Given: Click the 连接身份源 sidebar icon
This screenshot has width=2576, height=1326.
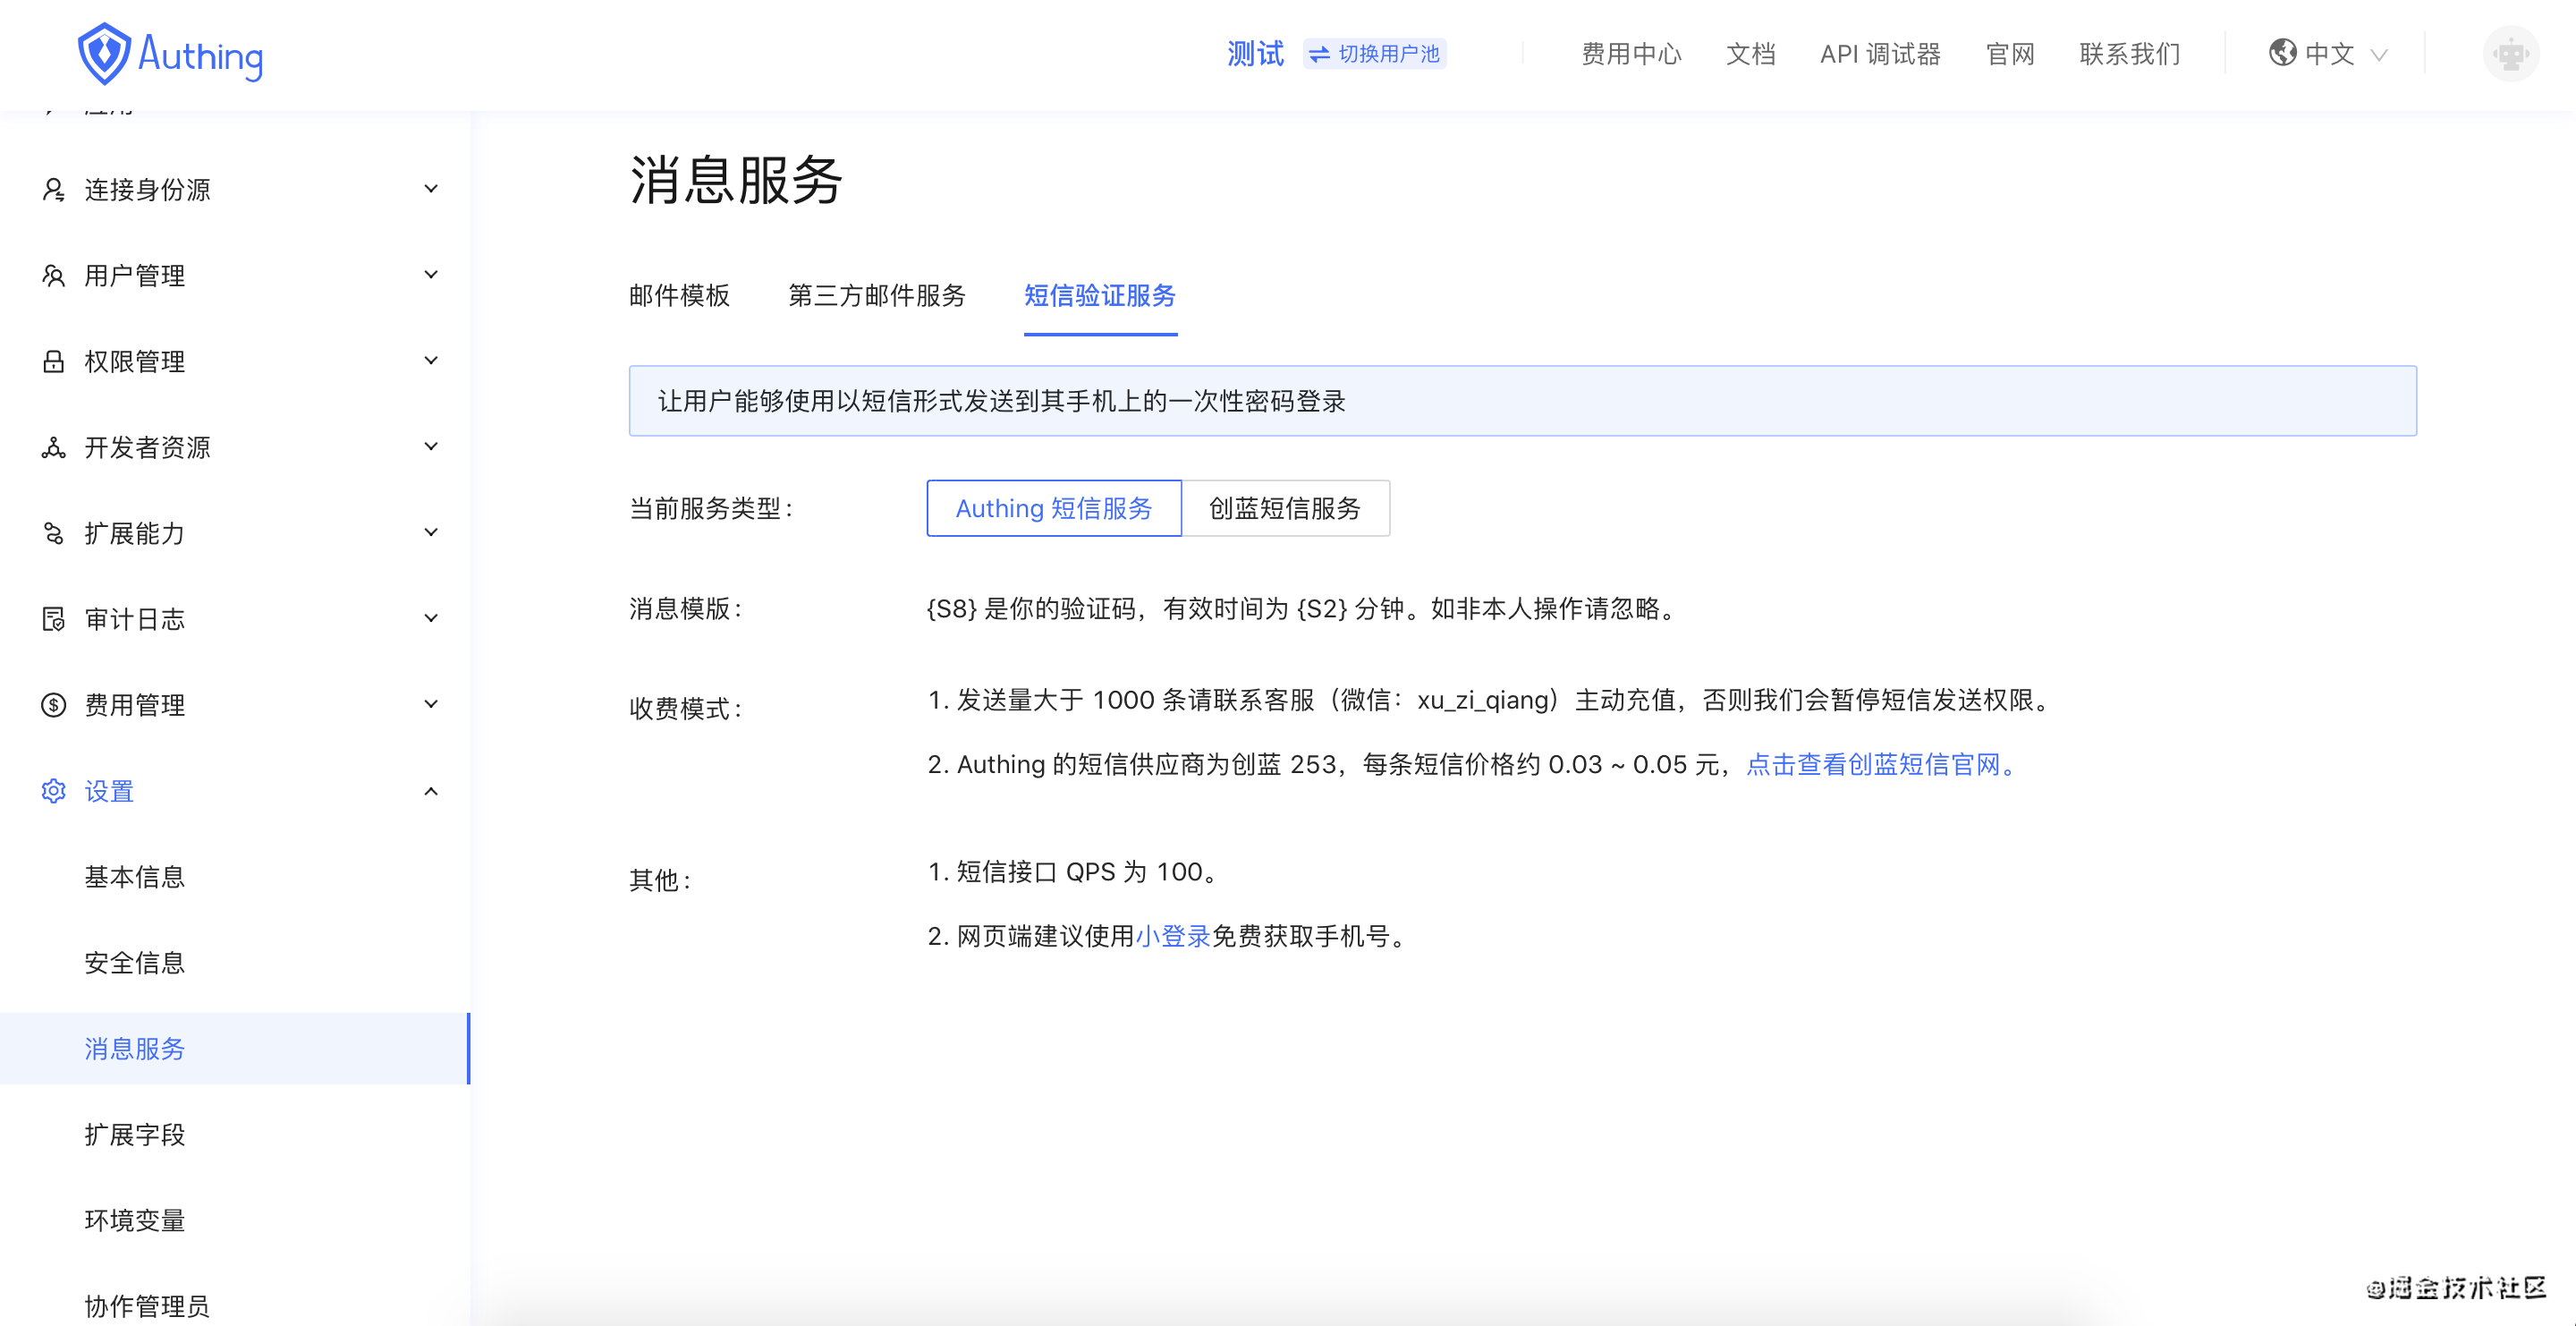Looking at the screenshot, I should (x=53, y=189).
